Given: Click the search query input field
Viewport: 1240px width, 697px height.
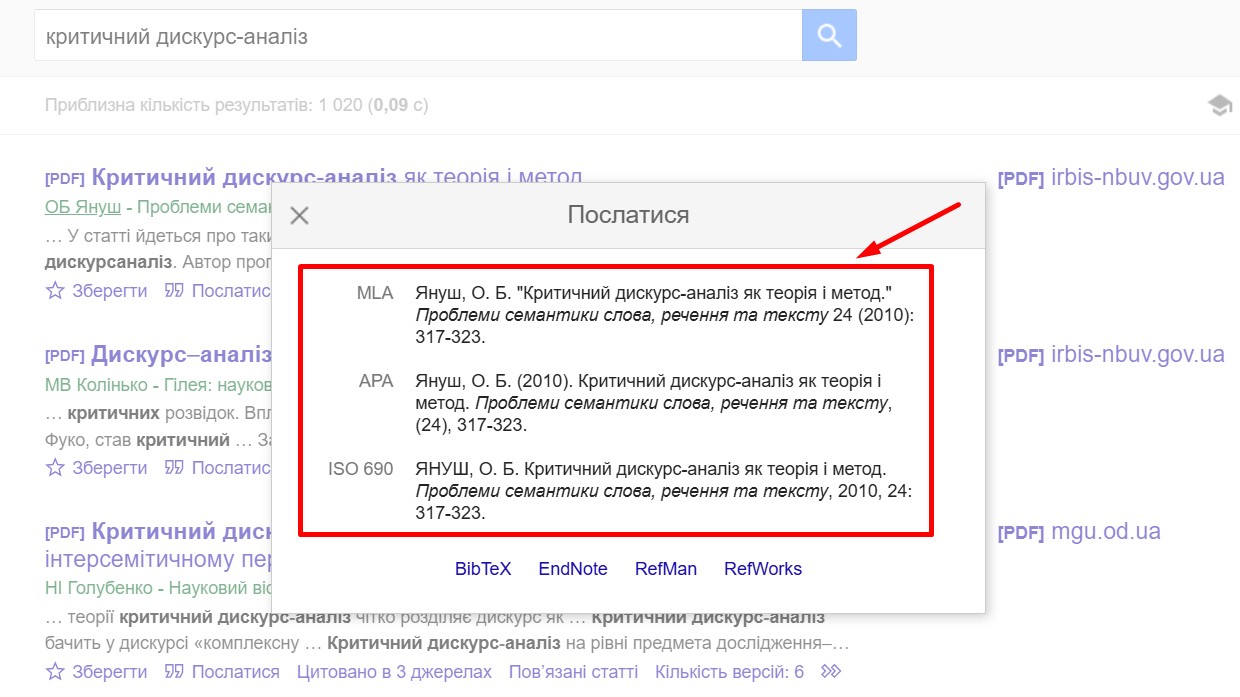Looking at the screenshot, I should (x=418, y=36).
